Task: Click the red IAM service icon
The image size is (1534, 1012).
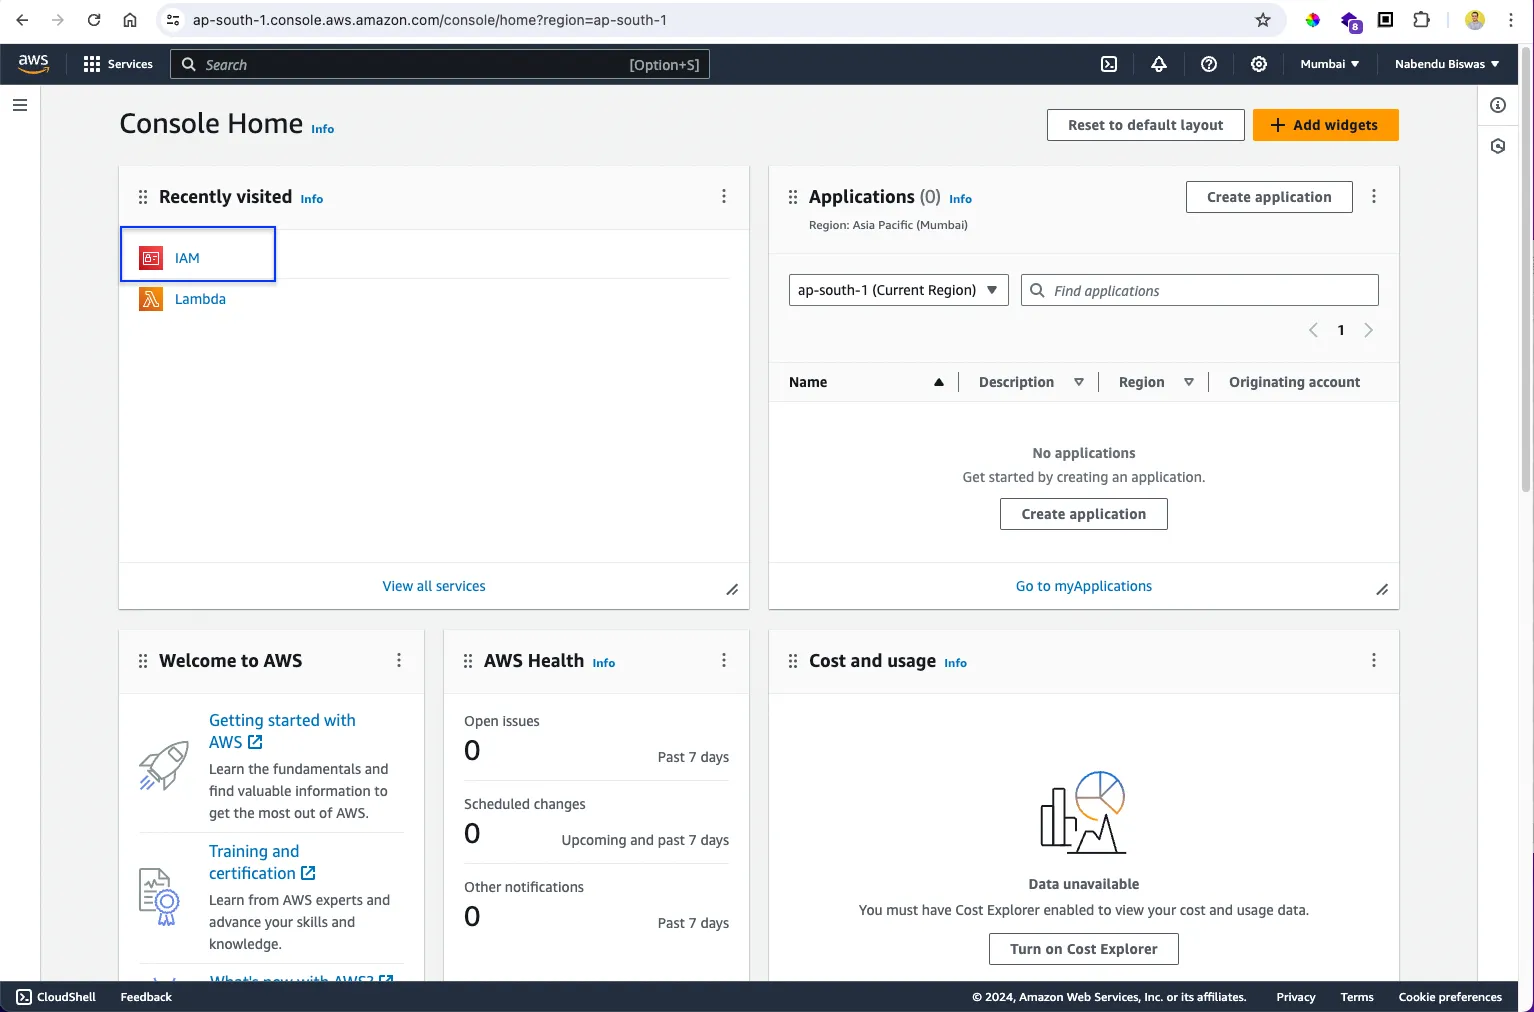Action: pyautogui.click(x=151, y=258)
